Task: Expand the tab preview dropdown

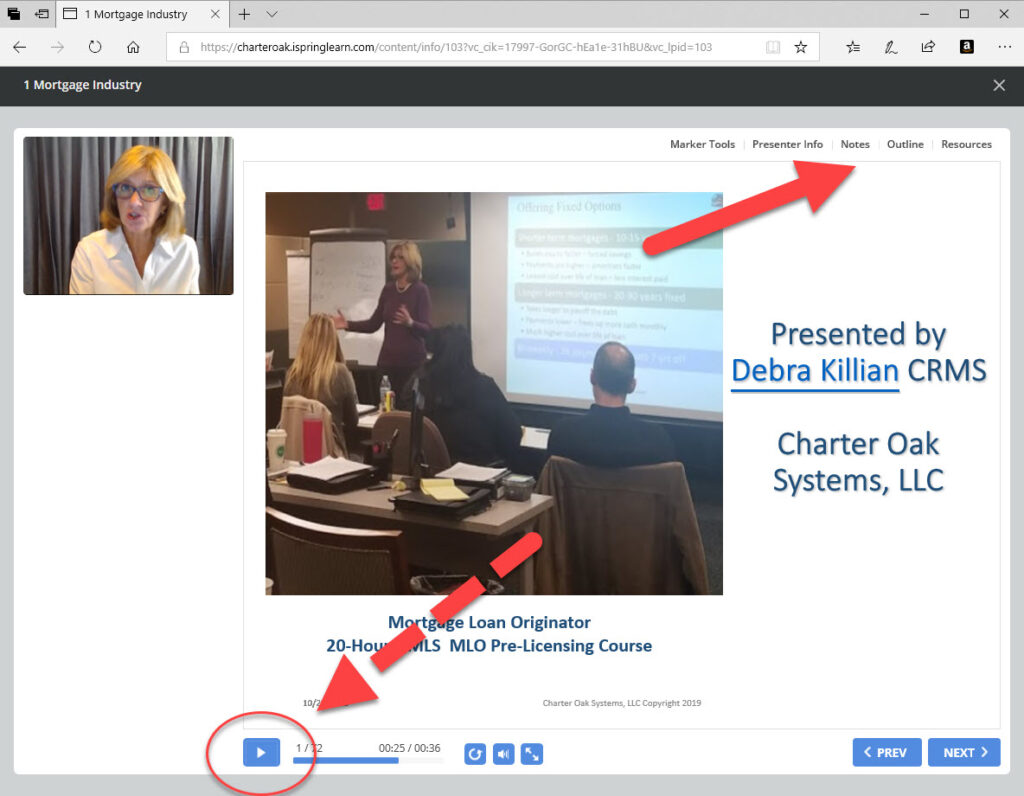Action: click(x=272, y=14)
